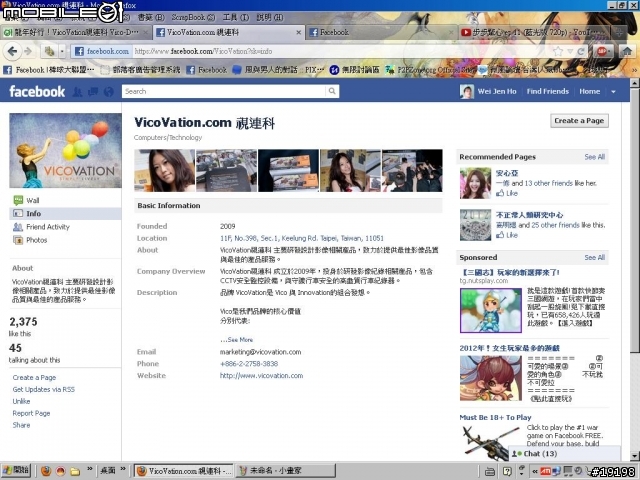Image resolution: width=640 pixels, height=480 pixels.
Task: Click the facebook.com site identity button
Action: point(102,51)
